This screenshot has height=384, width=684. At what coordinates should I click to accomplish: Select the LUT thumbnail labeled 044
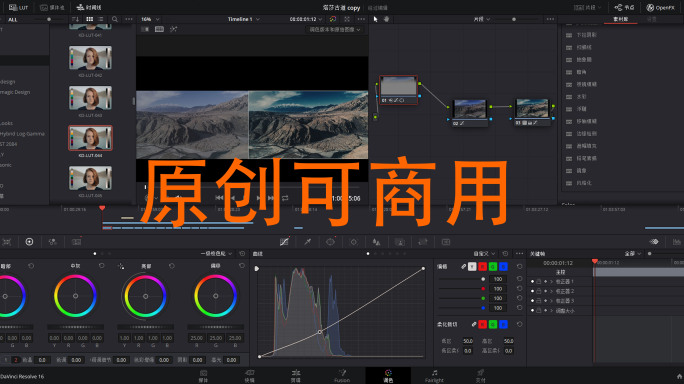[x=90, y=138]
